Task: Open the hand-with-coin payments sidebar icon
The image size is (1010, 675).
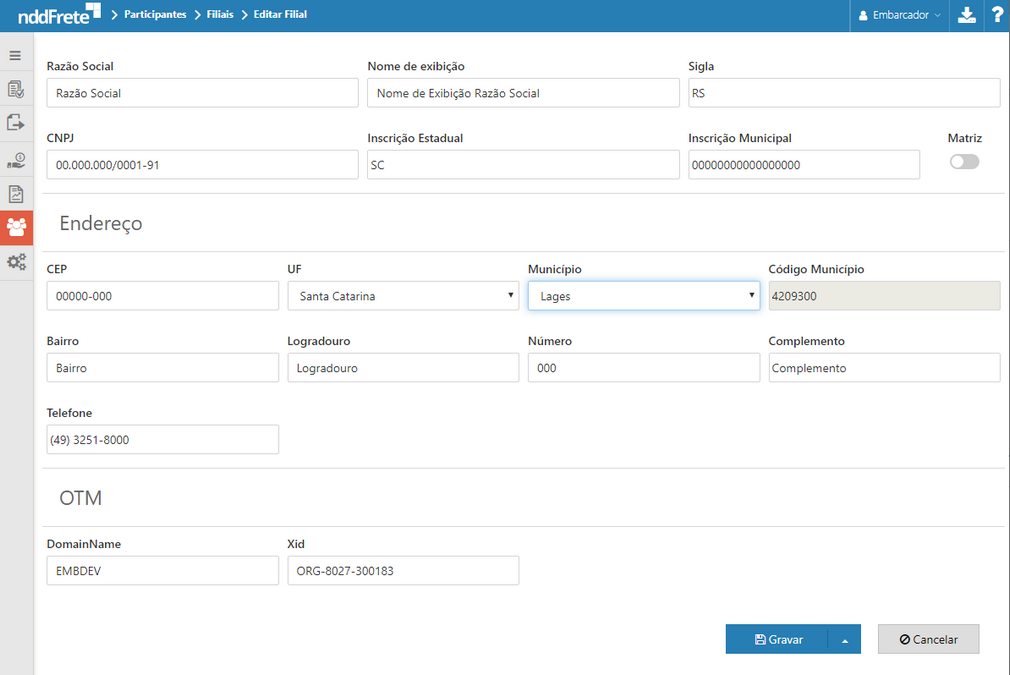Action: pos(16,159)
